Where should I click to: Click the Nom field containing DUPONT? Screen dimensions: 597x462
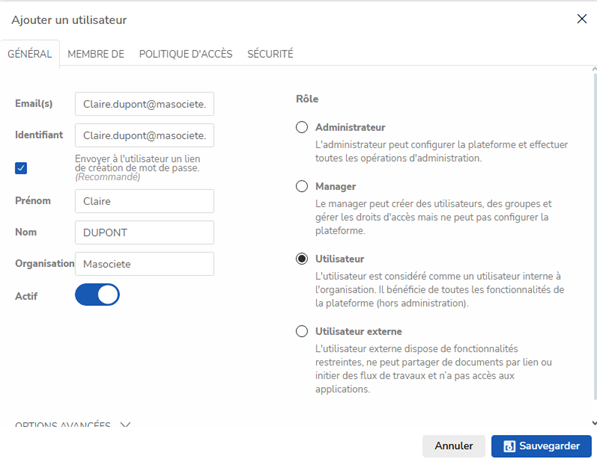(x=144, y=232)
